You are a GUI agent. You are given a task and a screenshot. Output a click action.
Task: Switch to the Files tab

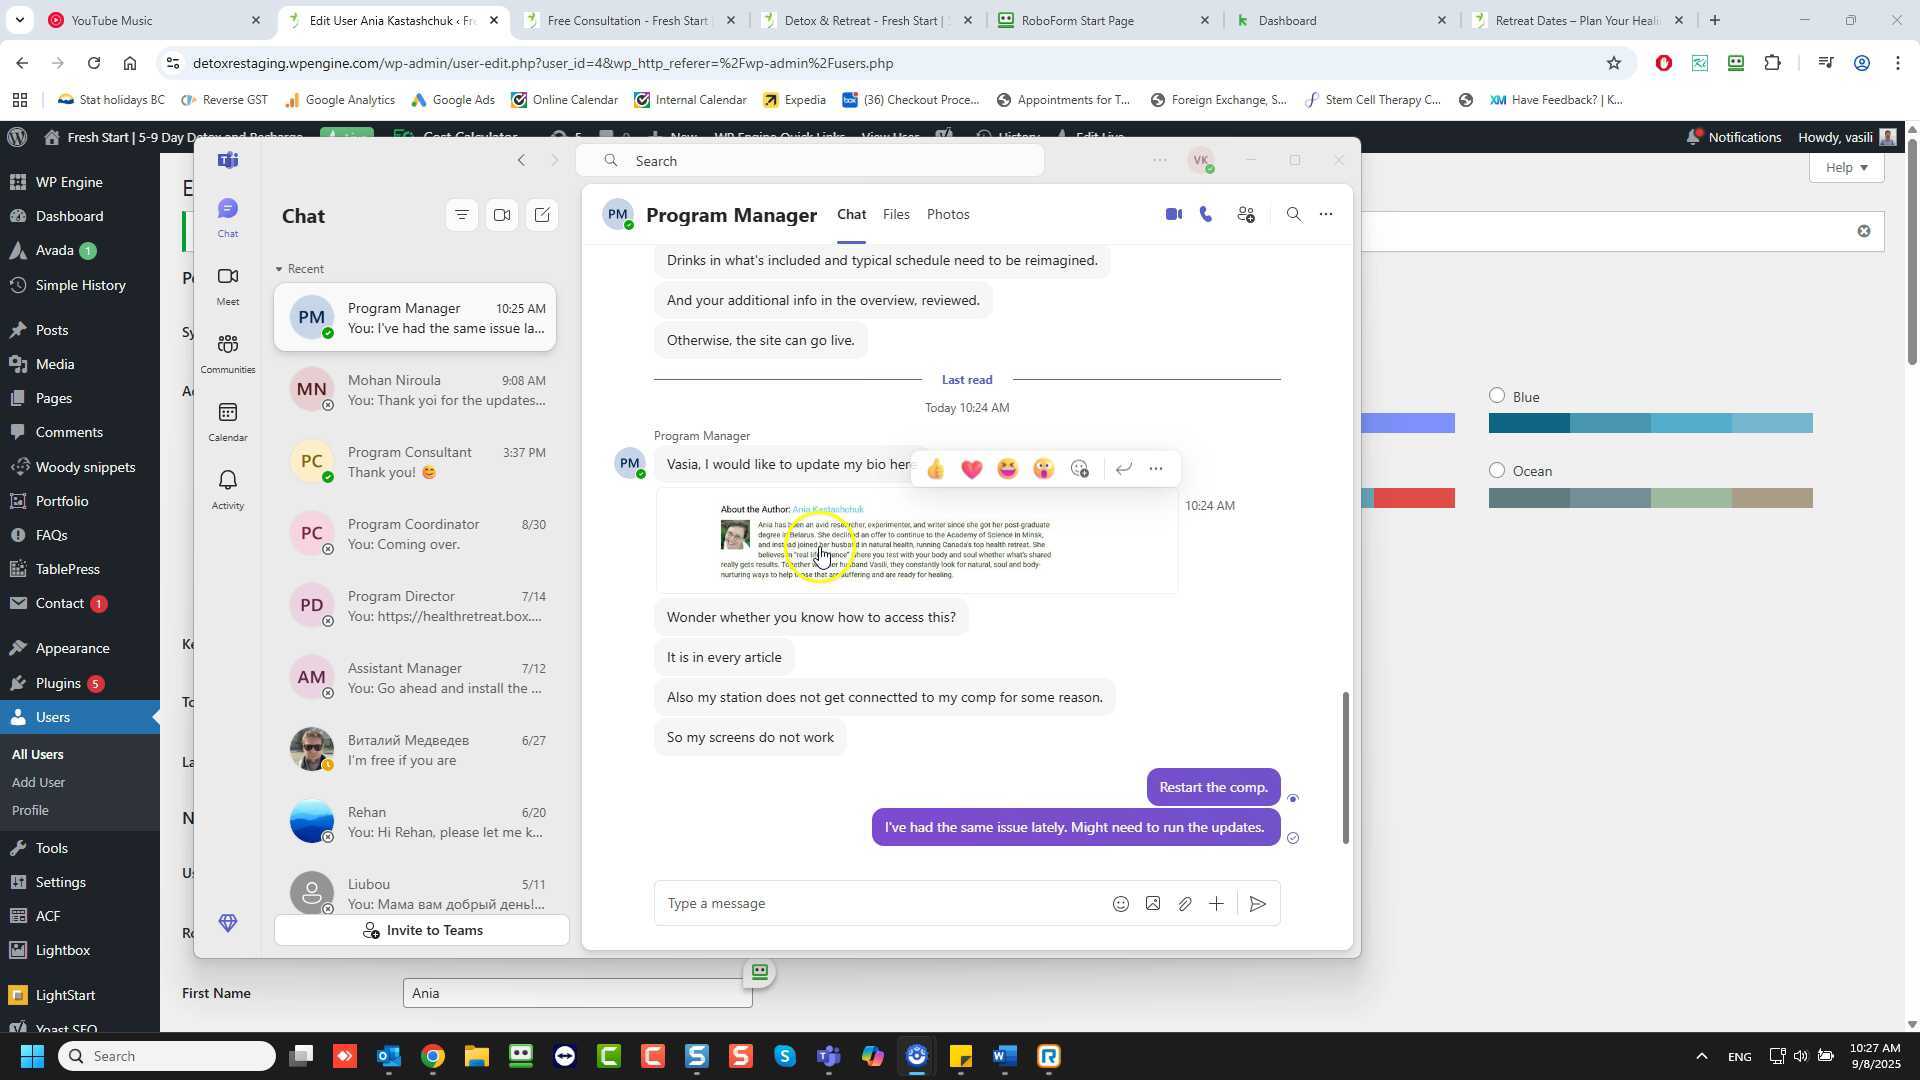[896, 215]
